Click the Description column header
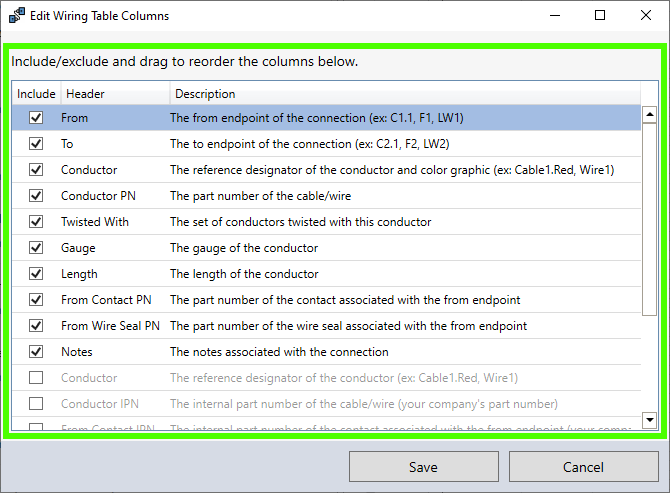Viewport: 670px width, 493px height. pos(405,94)
